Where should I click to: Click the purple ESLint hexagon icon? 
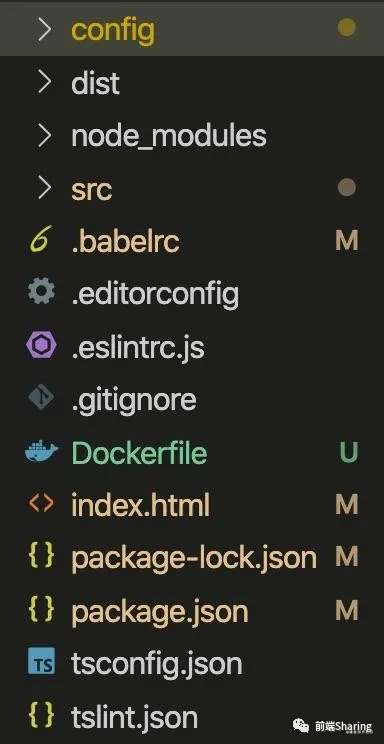pos(41,346)
